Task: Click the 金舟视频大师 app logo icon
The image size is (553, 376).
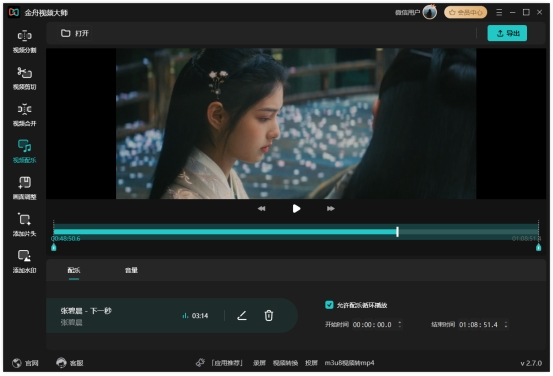Action: coord(14,12)
